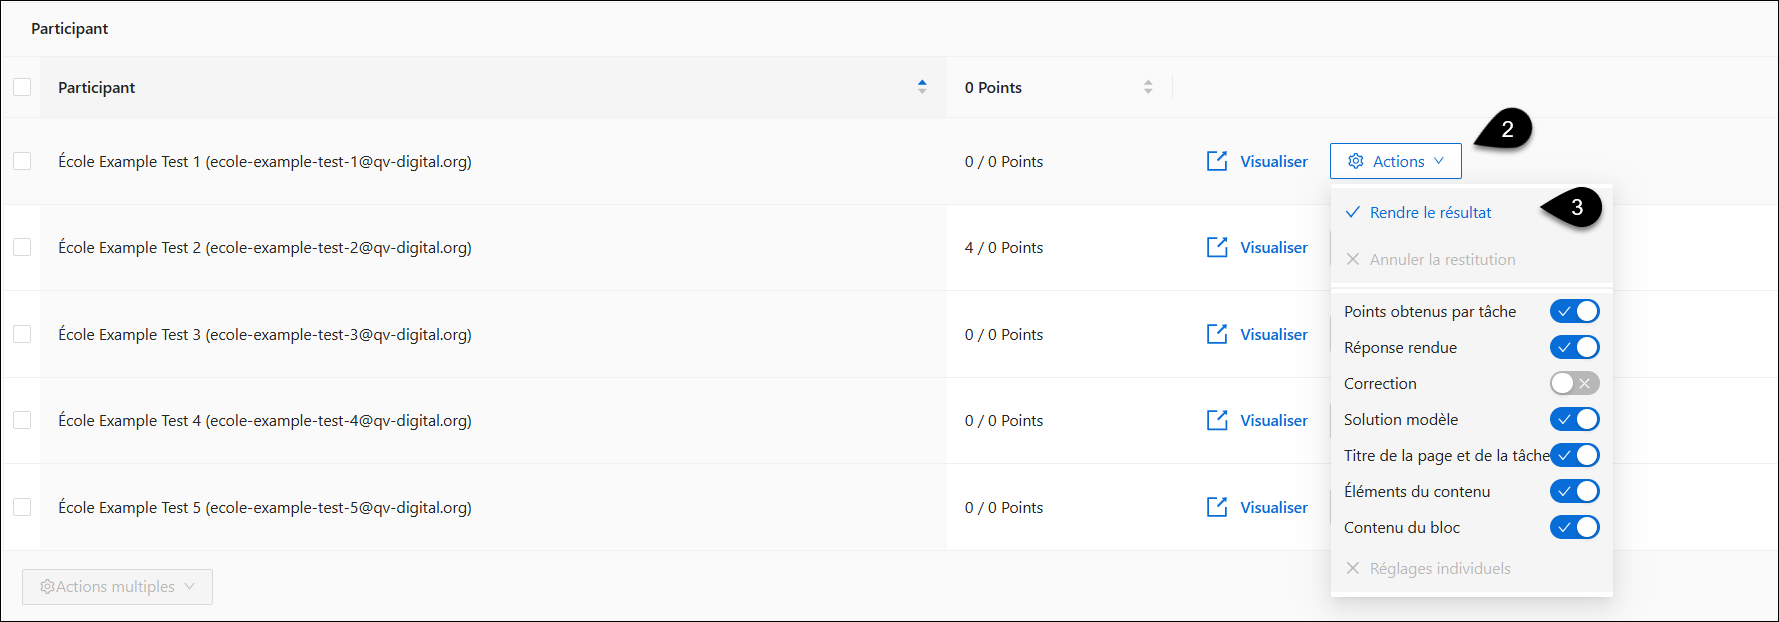This screenshot has width=1779, height=622.
Task: Open the Actions multiples dropdown
Action: [117, 587]
